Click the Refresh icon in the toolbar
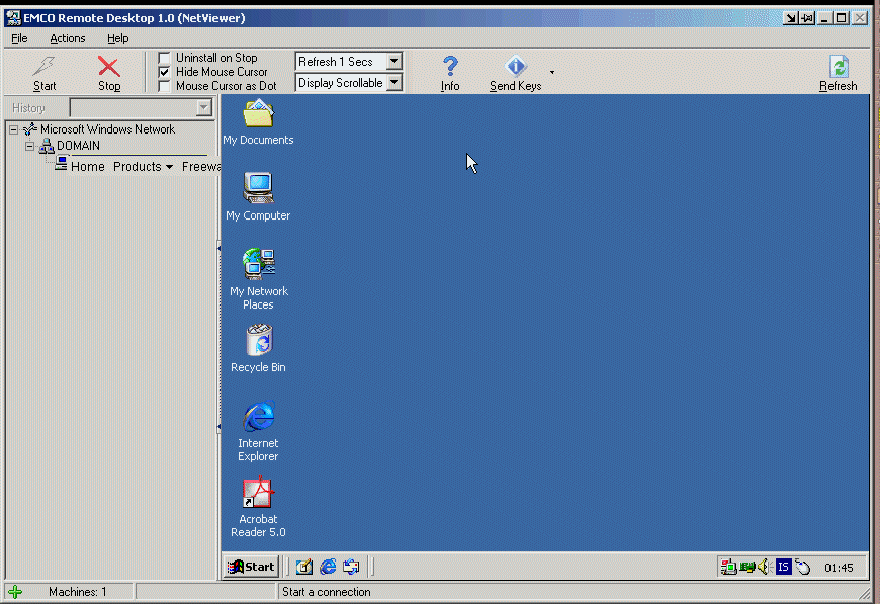The width and height of the screenshot is (880, 604). pos(838,67)
